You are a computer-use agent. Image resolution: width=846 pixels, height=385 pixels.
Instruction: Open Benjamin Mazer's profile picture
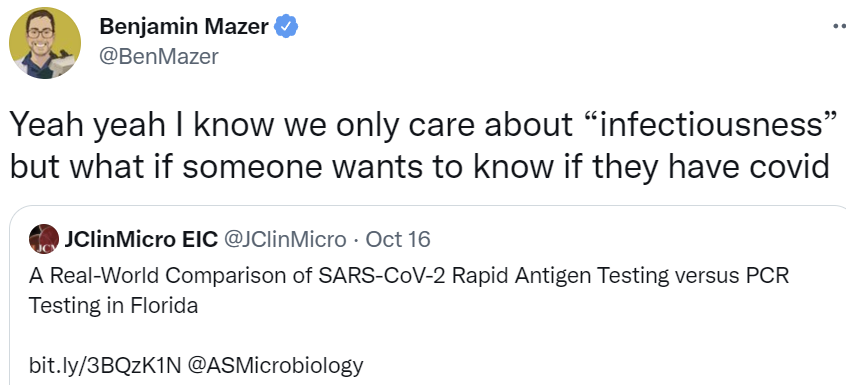click(x=45, y=43)
